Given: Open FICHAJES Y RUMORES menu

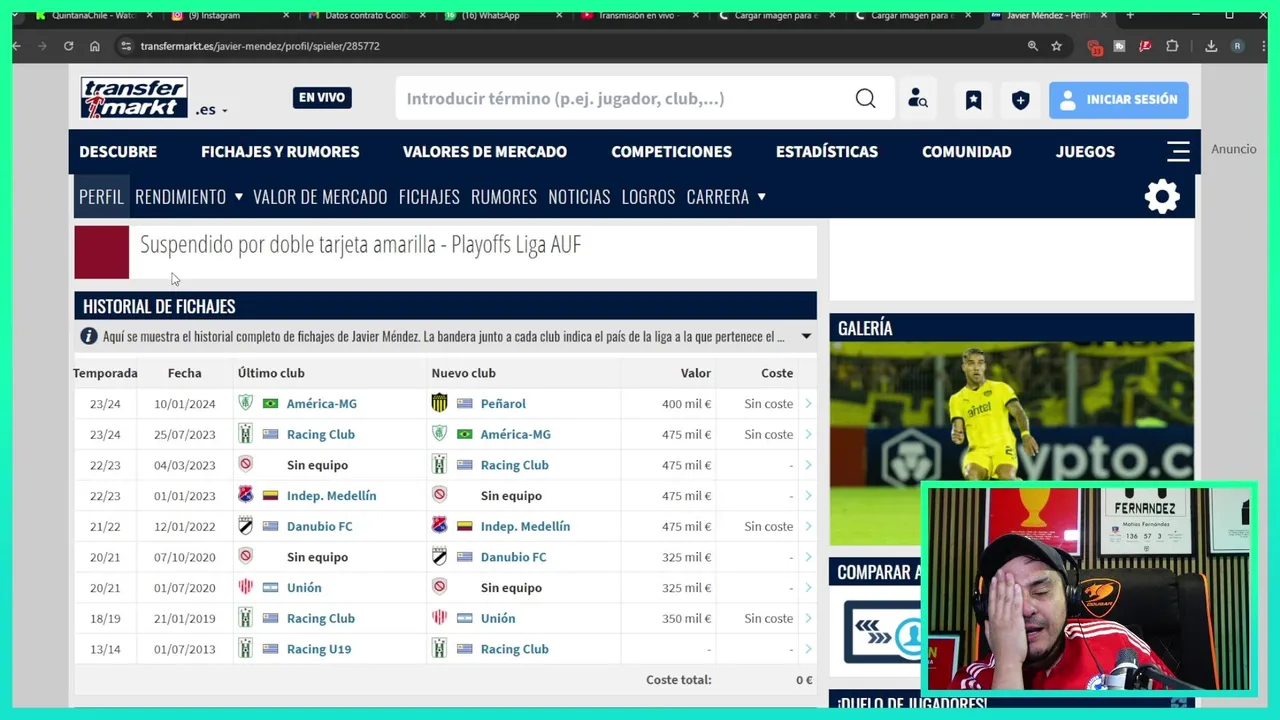Looking at the screenshot, I should click(280, 151).
